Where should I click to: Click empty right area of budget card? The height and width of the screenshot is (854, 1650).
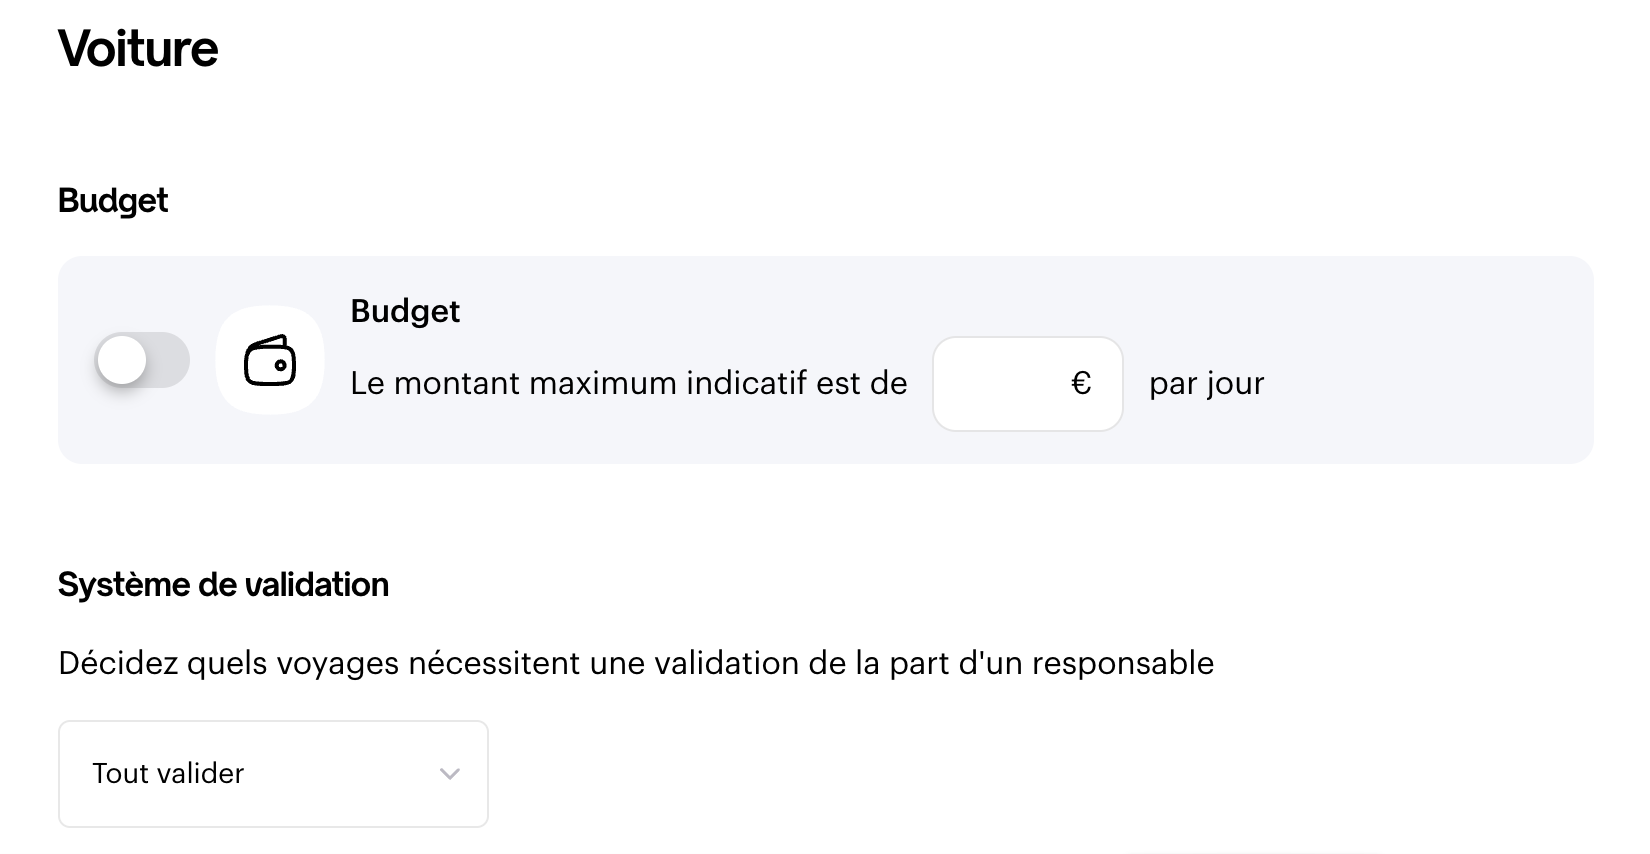pyautogui.click(x=1430, y=360)
